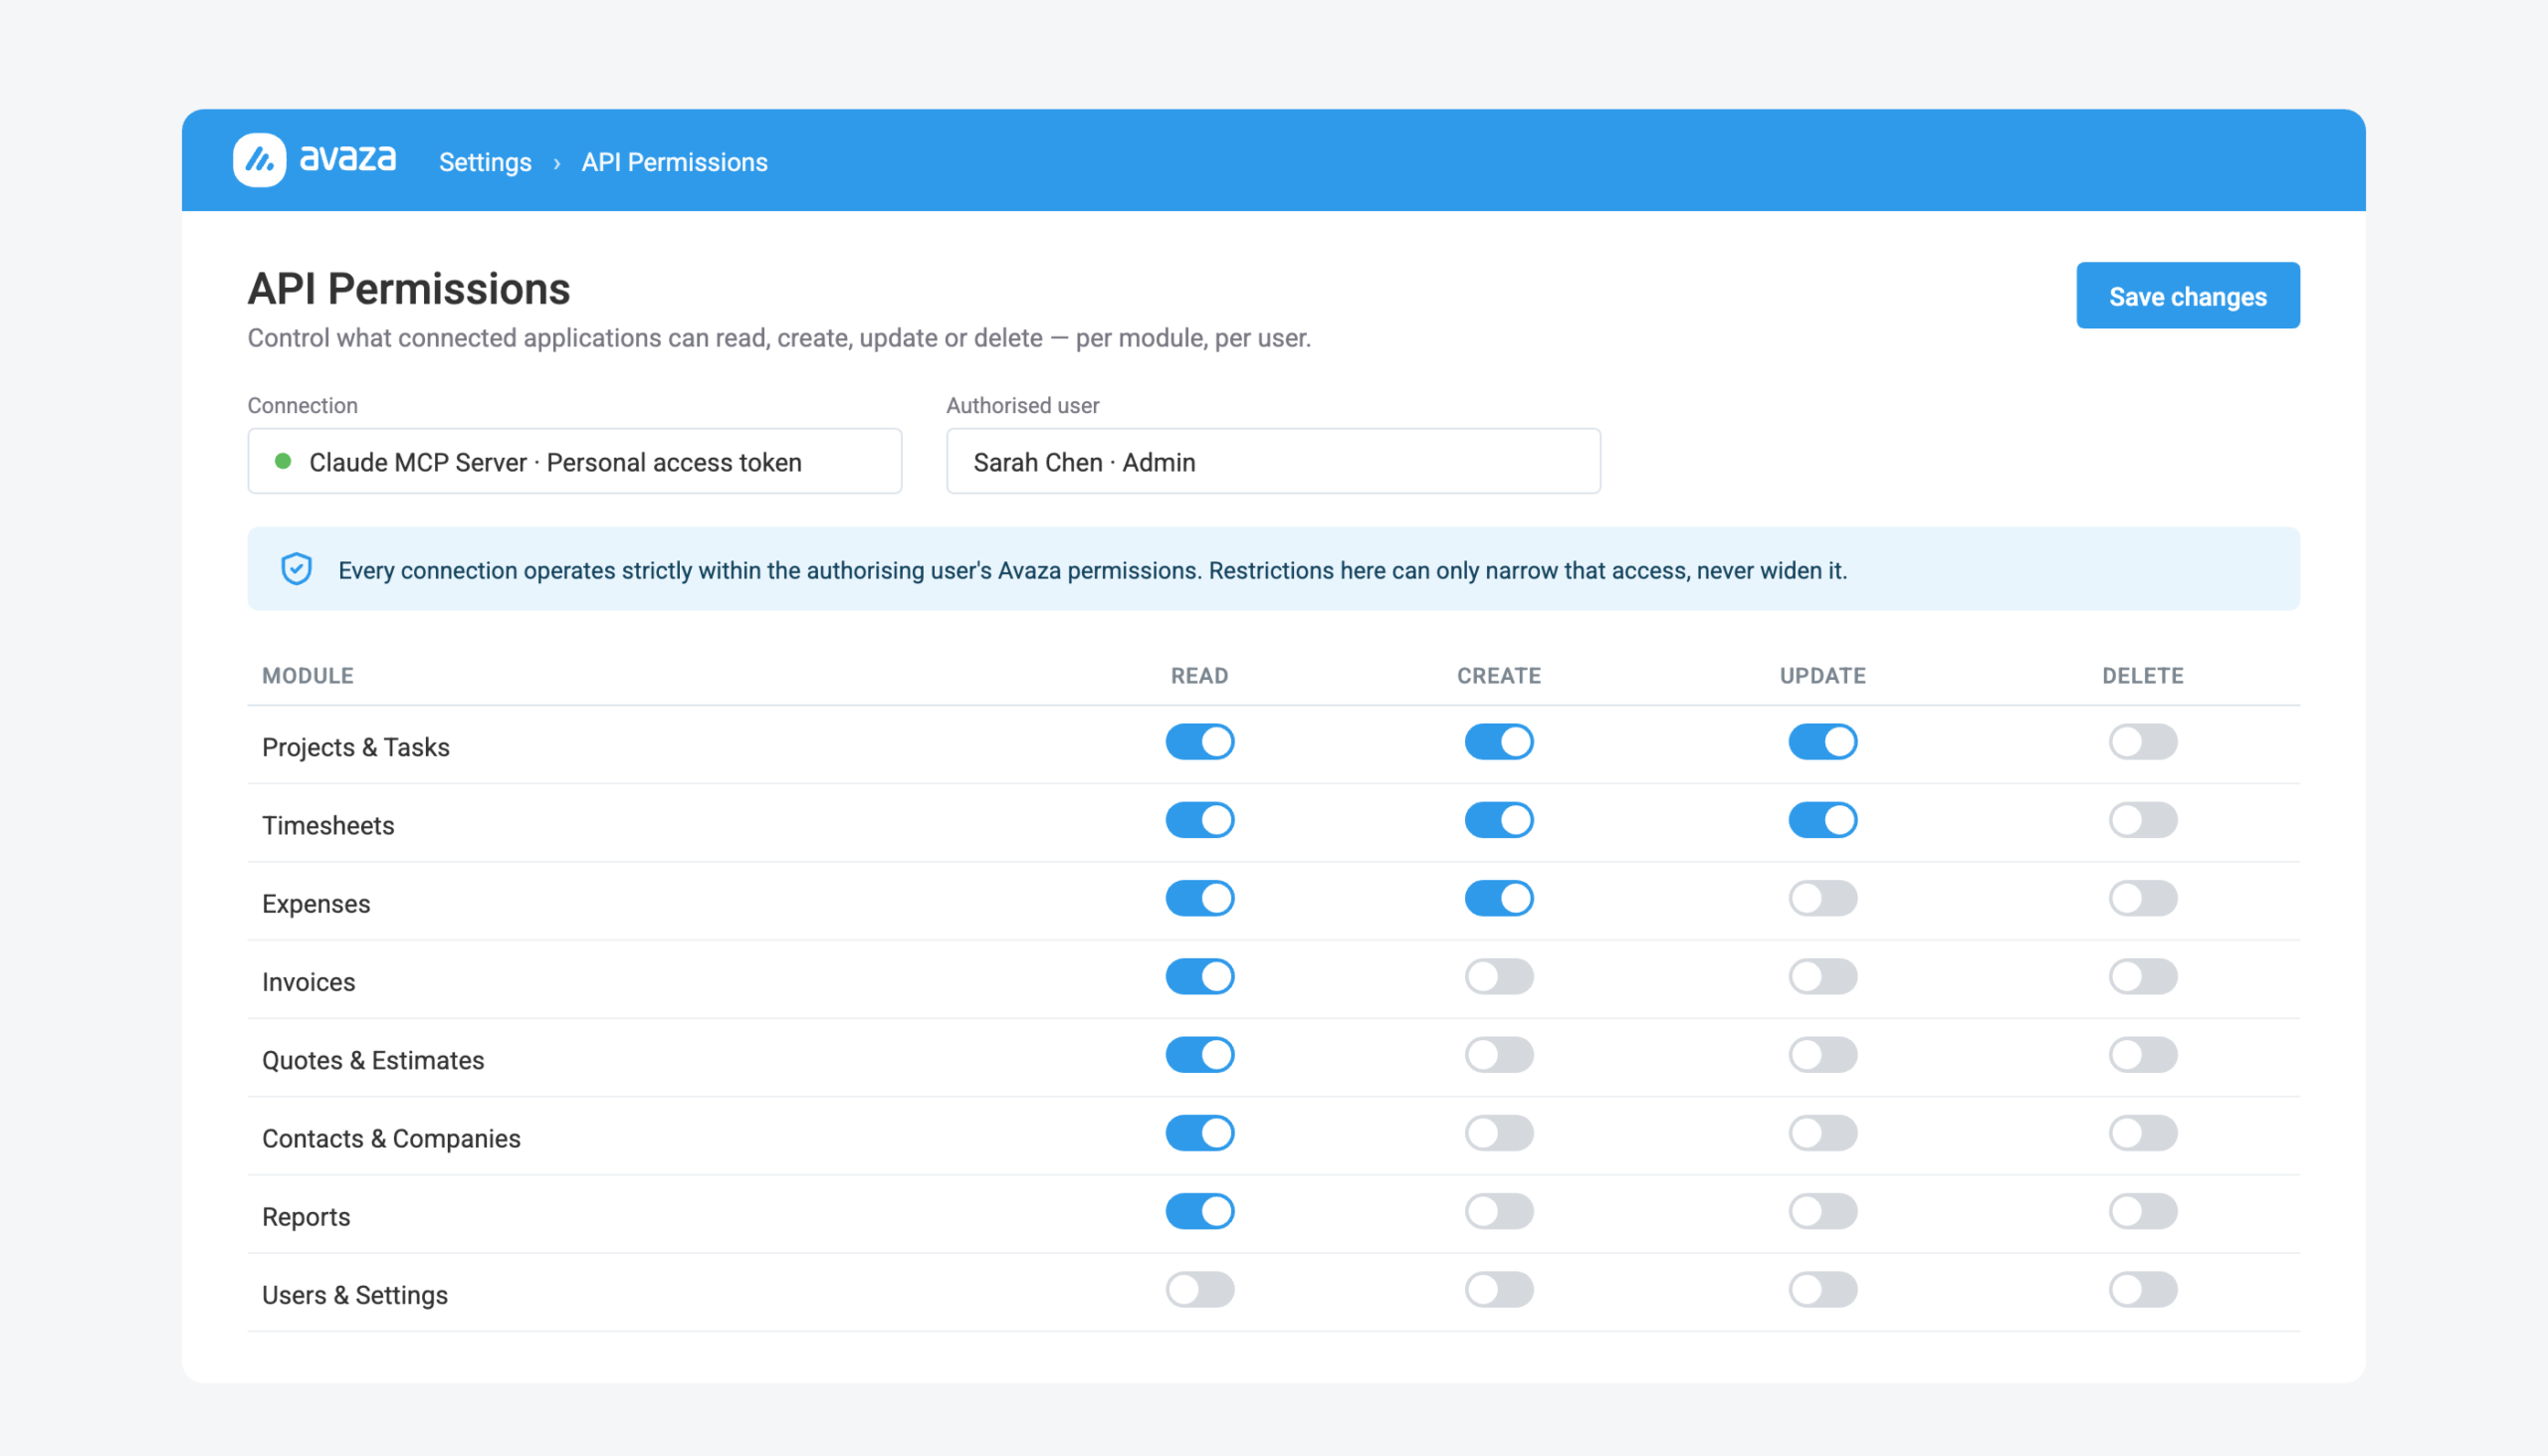This screenshot has height=1456, width=2548.
Task: Enable Delete for Contacts & Companies
Action: (x=2142, y=1133)
